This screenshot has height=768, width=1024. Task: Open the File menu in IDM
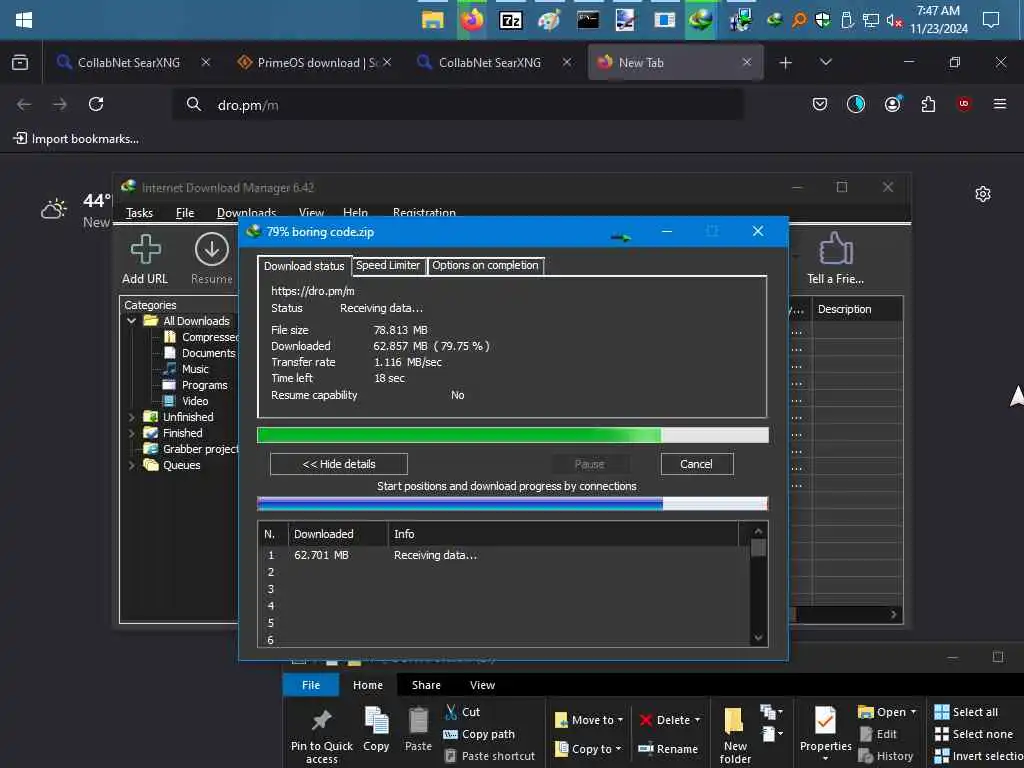click(185, 213)
